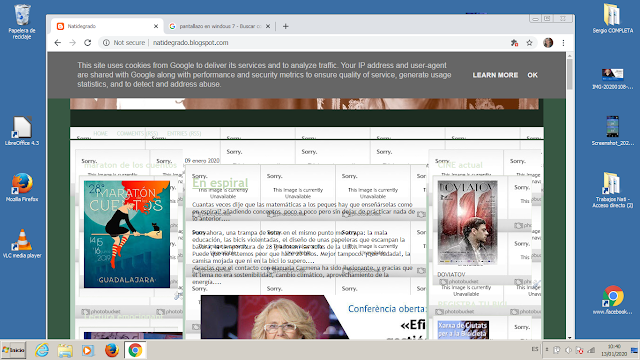Open the file explorer taskbar icon
The height and width of the screenshot is (360, 640).
click(x=65, y=350)
